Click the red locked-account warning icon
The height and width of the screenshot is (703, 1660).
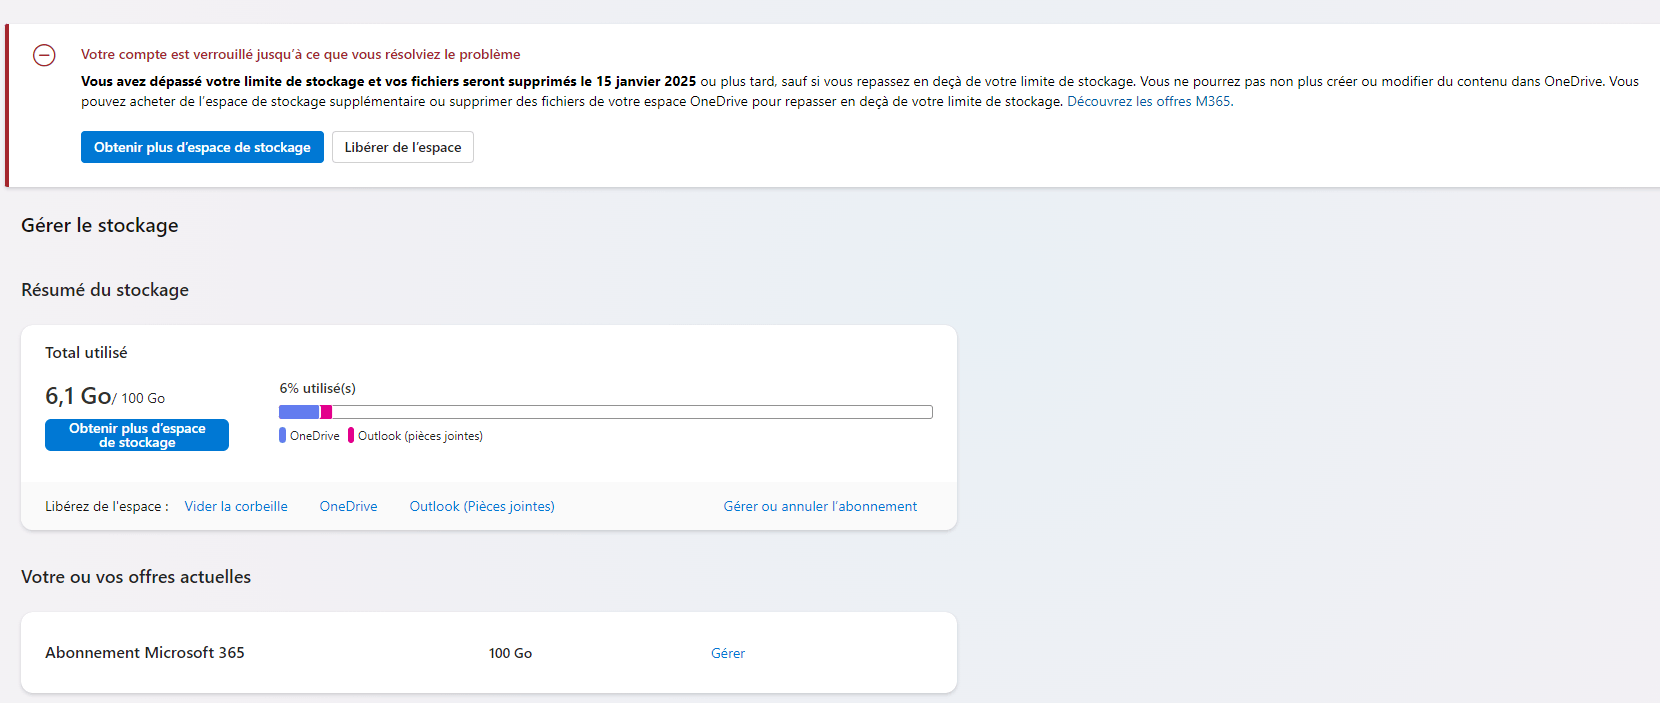[44, 55]
